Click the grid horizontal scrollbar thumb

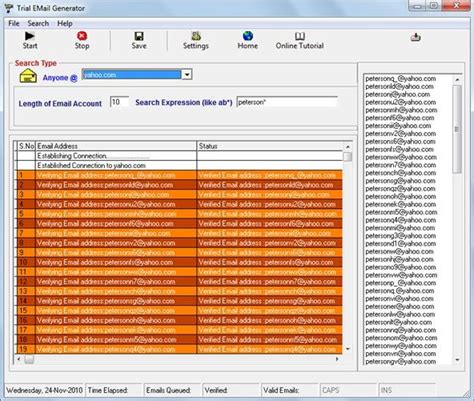pos(29,359)
